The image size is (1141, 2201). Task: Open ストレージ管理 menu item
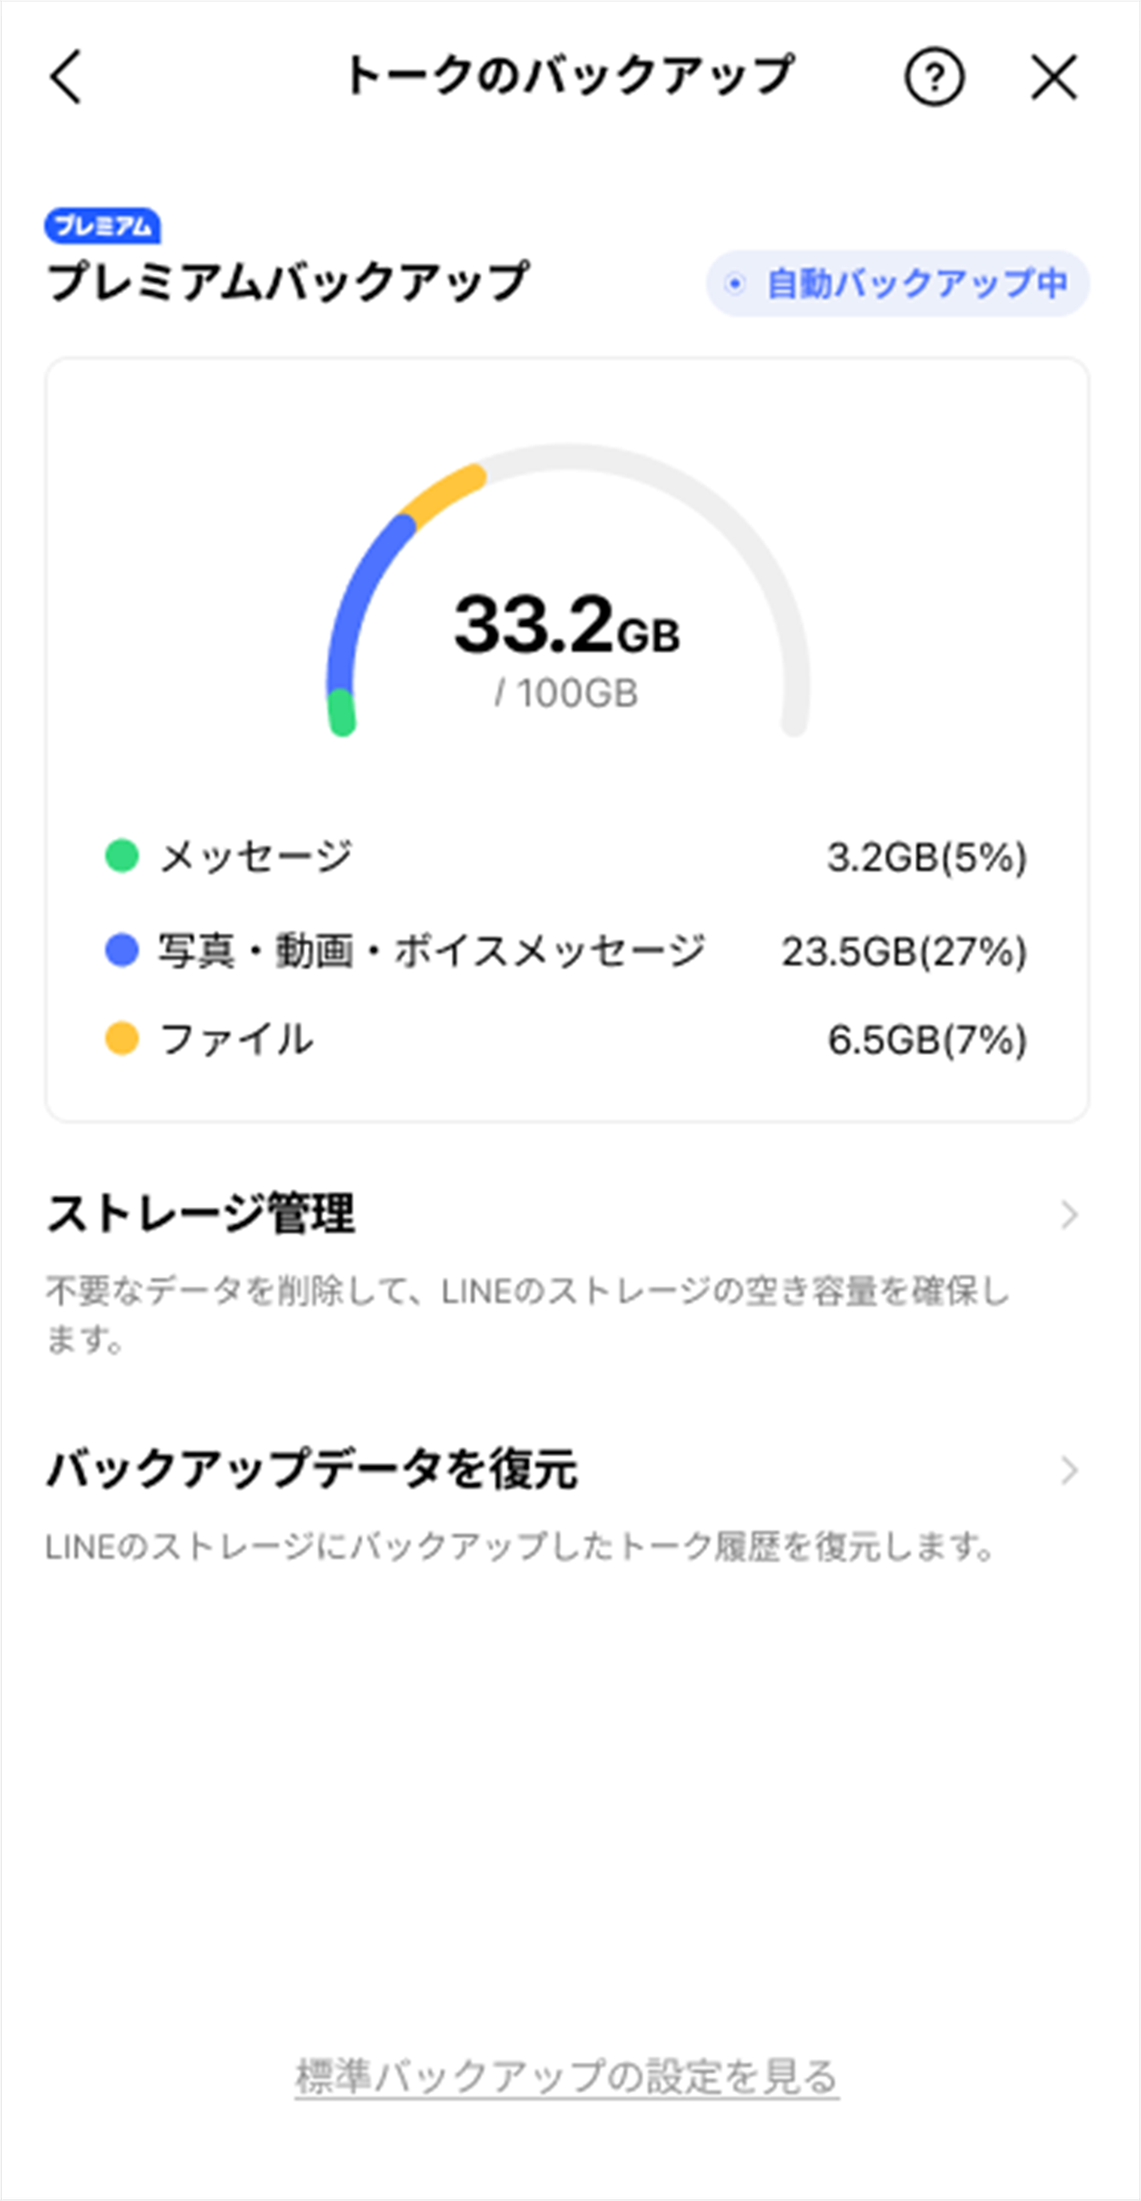tap(202, 1214)
